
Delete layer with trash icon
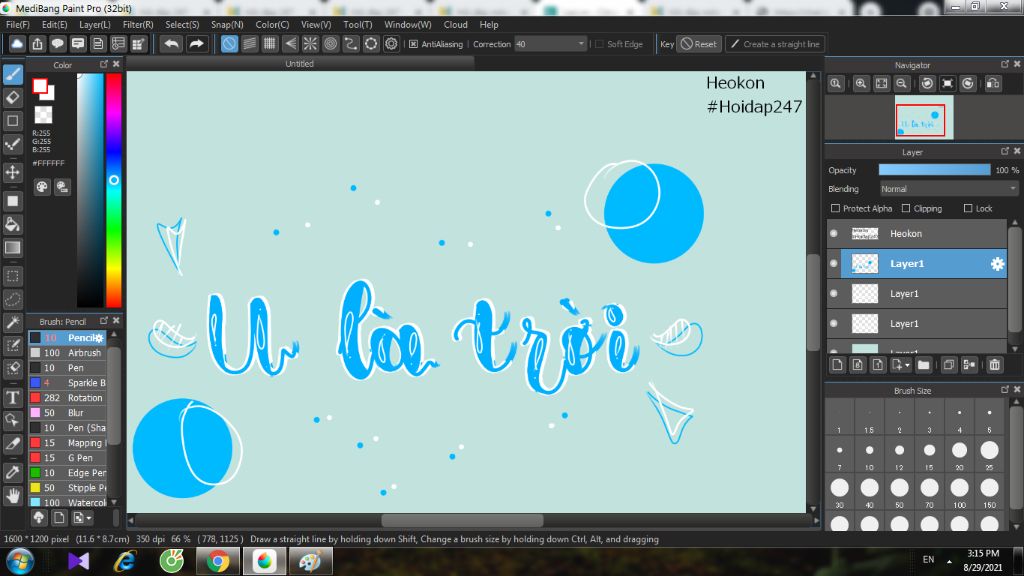[x=995, y=365]
